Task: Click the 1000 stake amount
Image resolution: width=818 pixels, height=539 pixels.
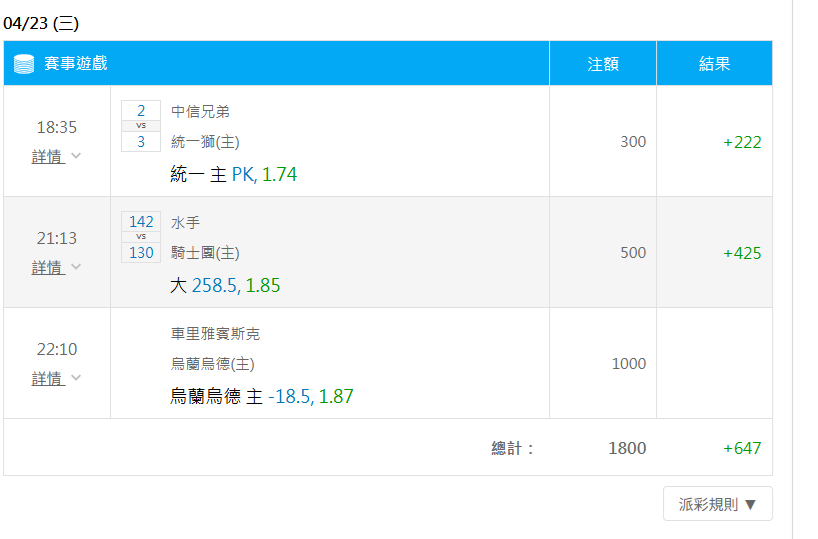Action: [x=629, y=364]
